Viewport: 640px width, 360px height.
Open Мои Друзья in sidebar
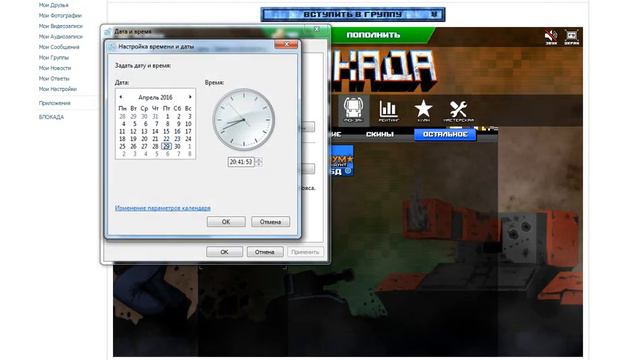click(x=53, y=5)
